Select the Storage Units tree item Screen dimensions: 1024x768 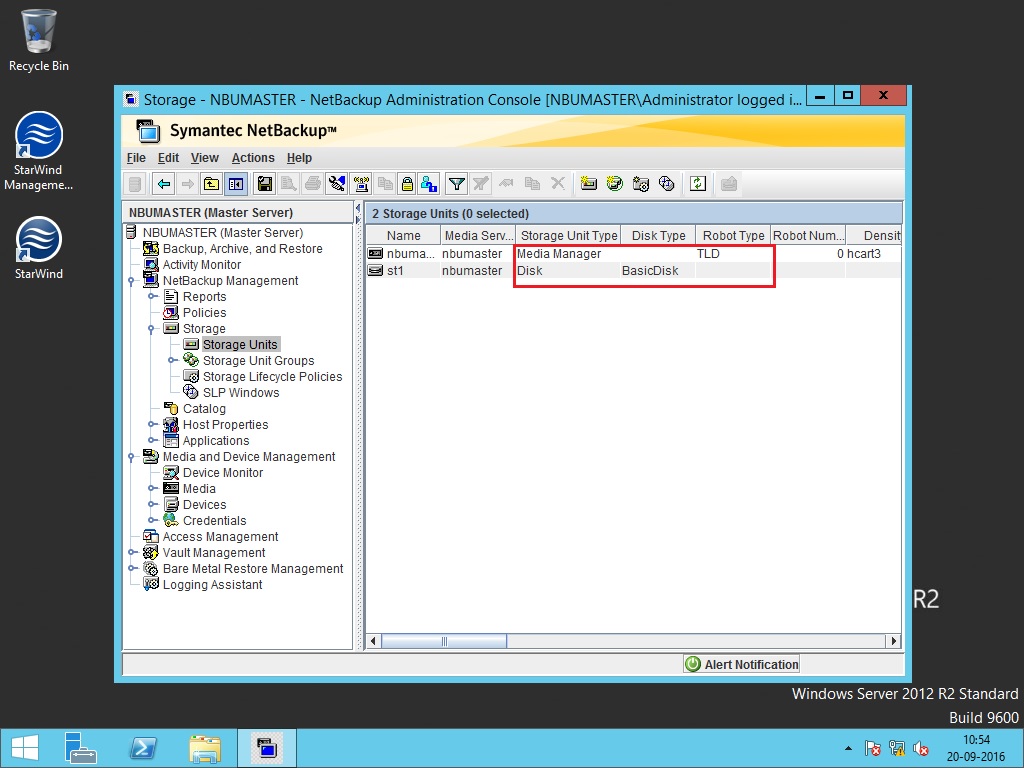[x=240, y=345]
